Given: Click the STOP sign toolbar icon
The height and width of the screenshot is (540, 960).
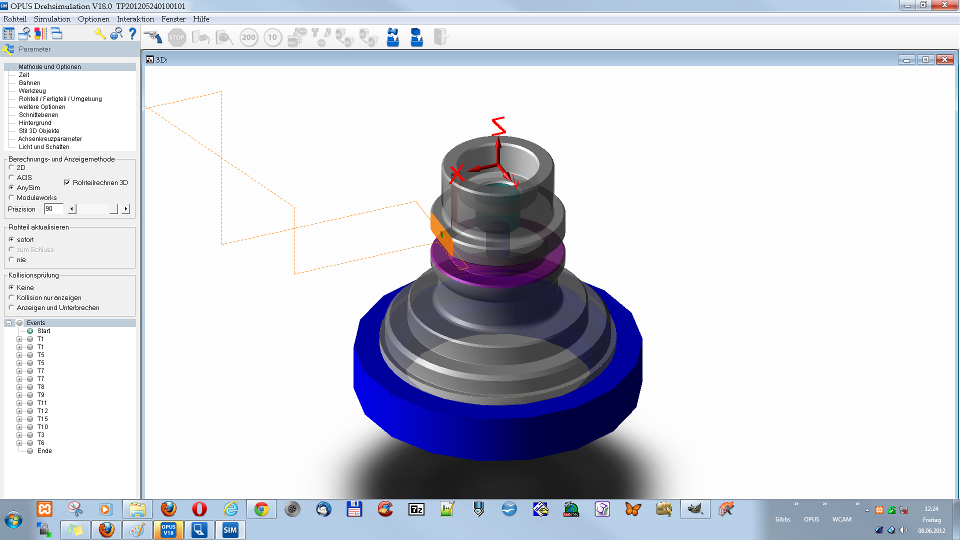Looking at the screenshot, I should (177, 37).
